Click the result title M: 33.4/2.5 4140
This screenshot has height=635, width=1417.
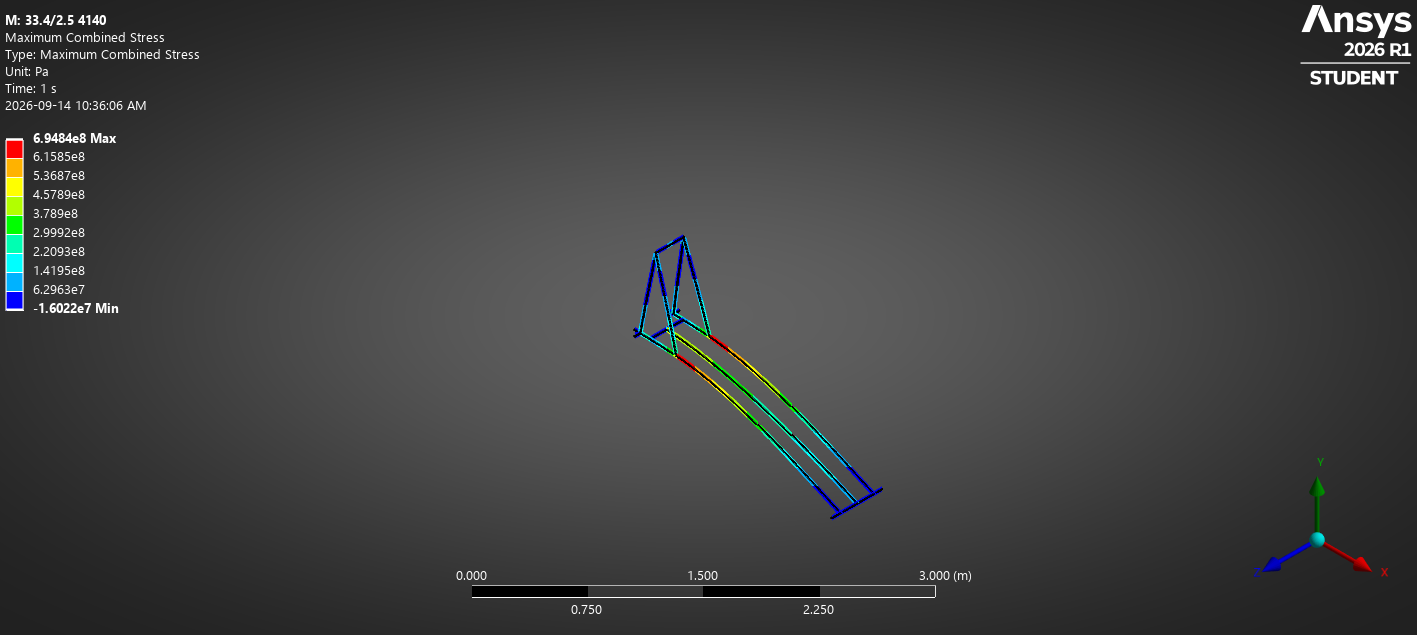(x=56, y=20)
